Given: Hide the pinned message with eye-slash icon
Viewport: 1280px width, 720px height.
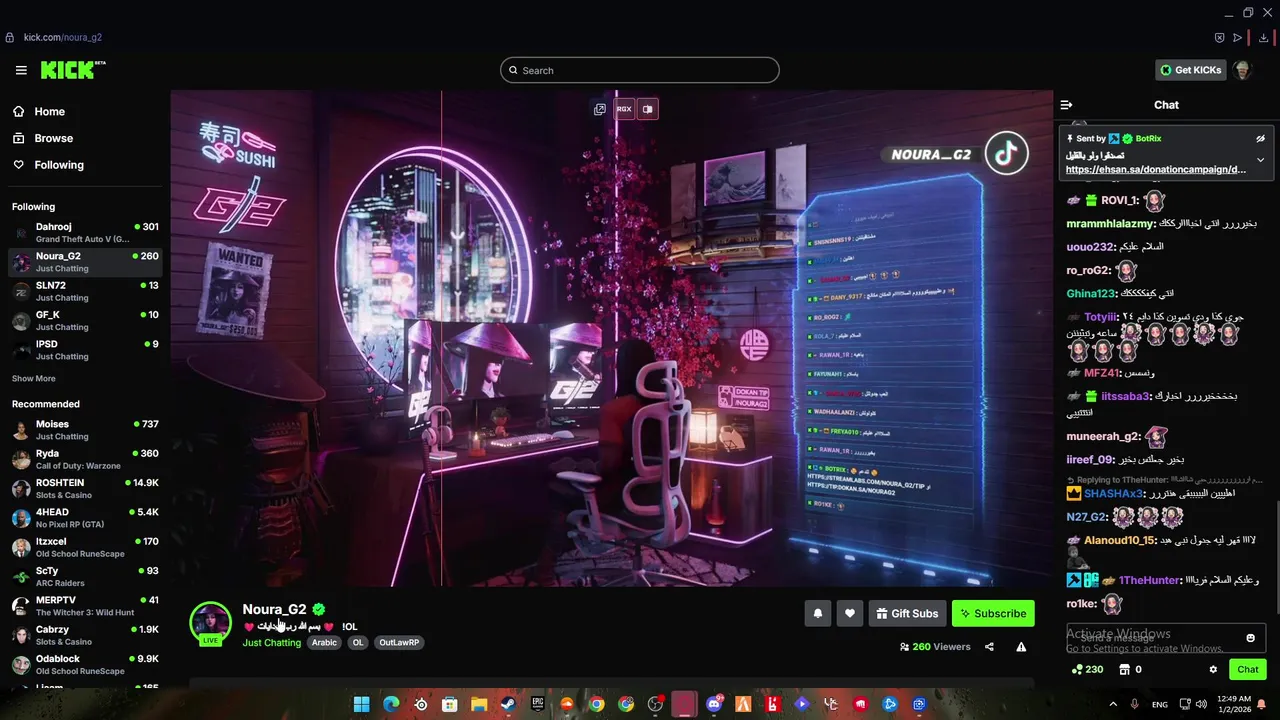Looking at the screenshot, I should point(1260,139).
